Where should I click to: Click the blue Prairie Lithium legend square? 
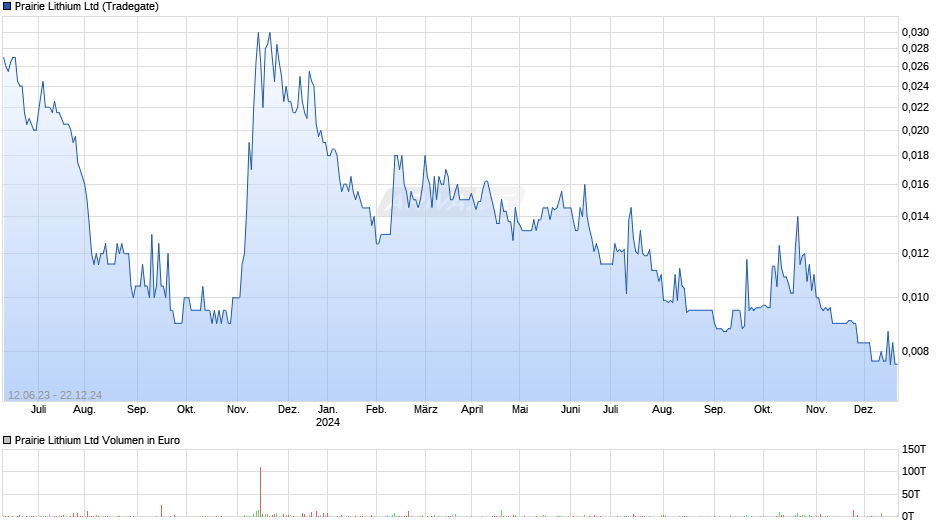pyautogui.click(x=7, y=7)
